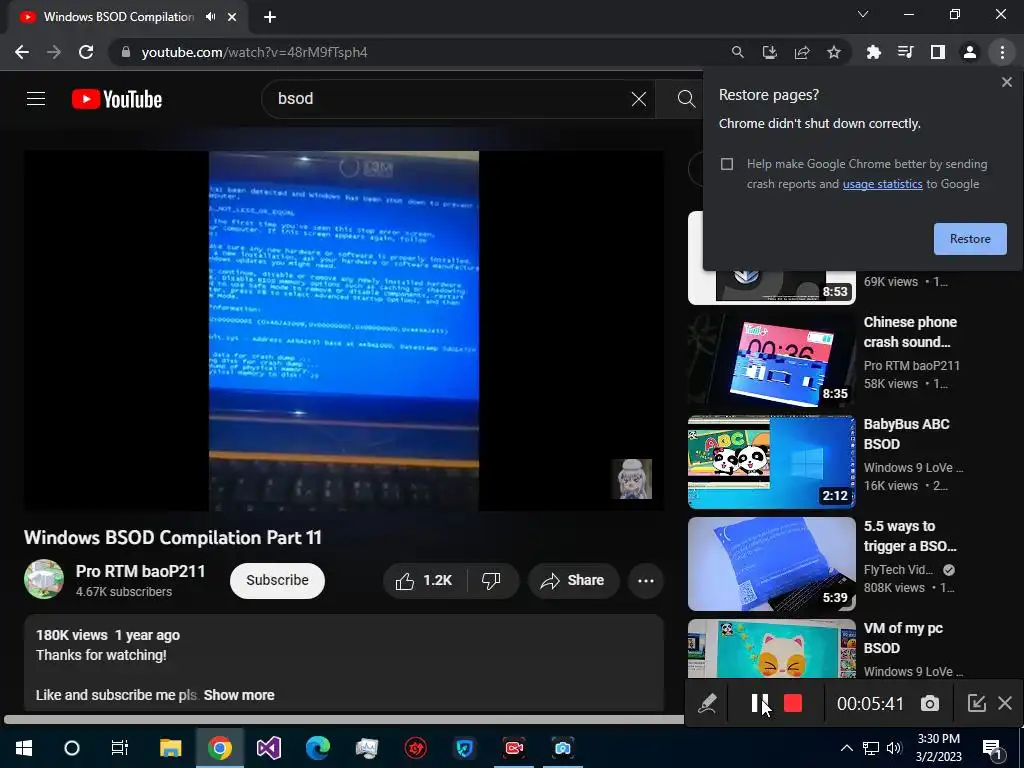Click the BSOD video player
This screenshot has height=768, width=1024.
[x=344, y=330]
